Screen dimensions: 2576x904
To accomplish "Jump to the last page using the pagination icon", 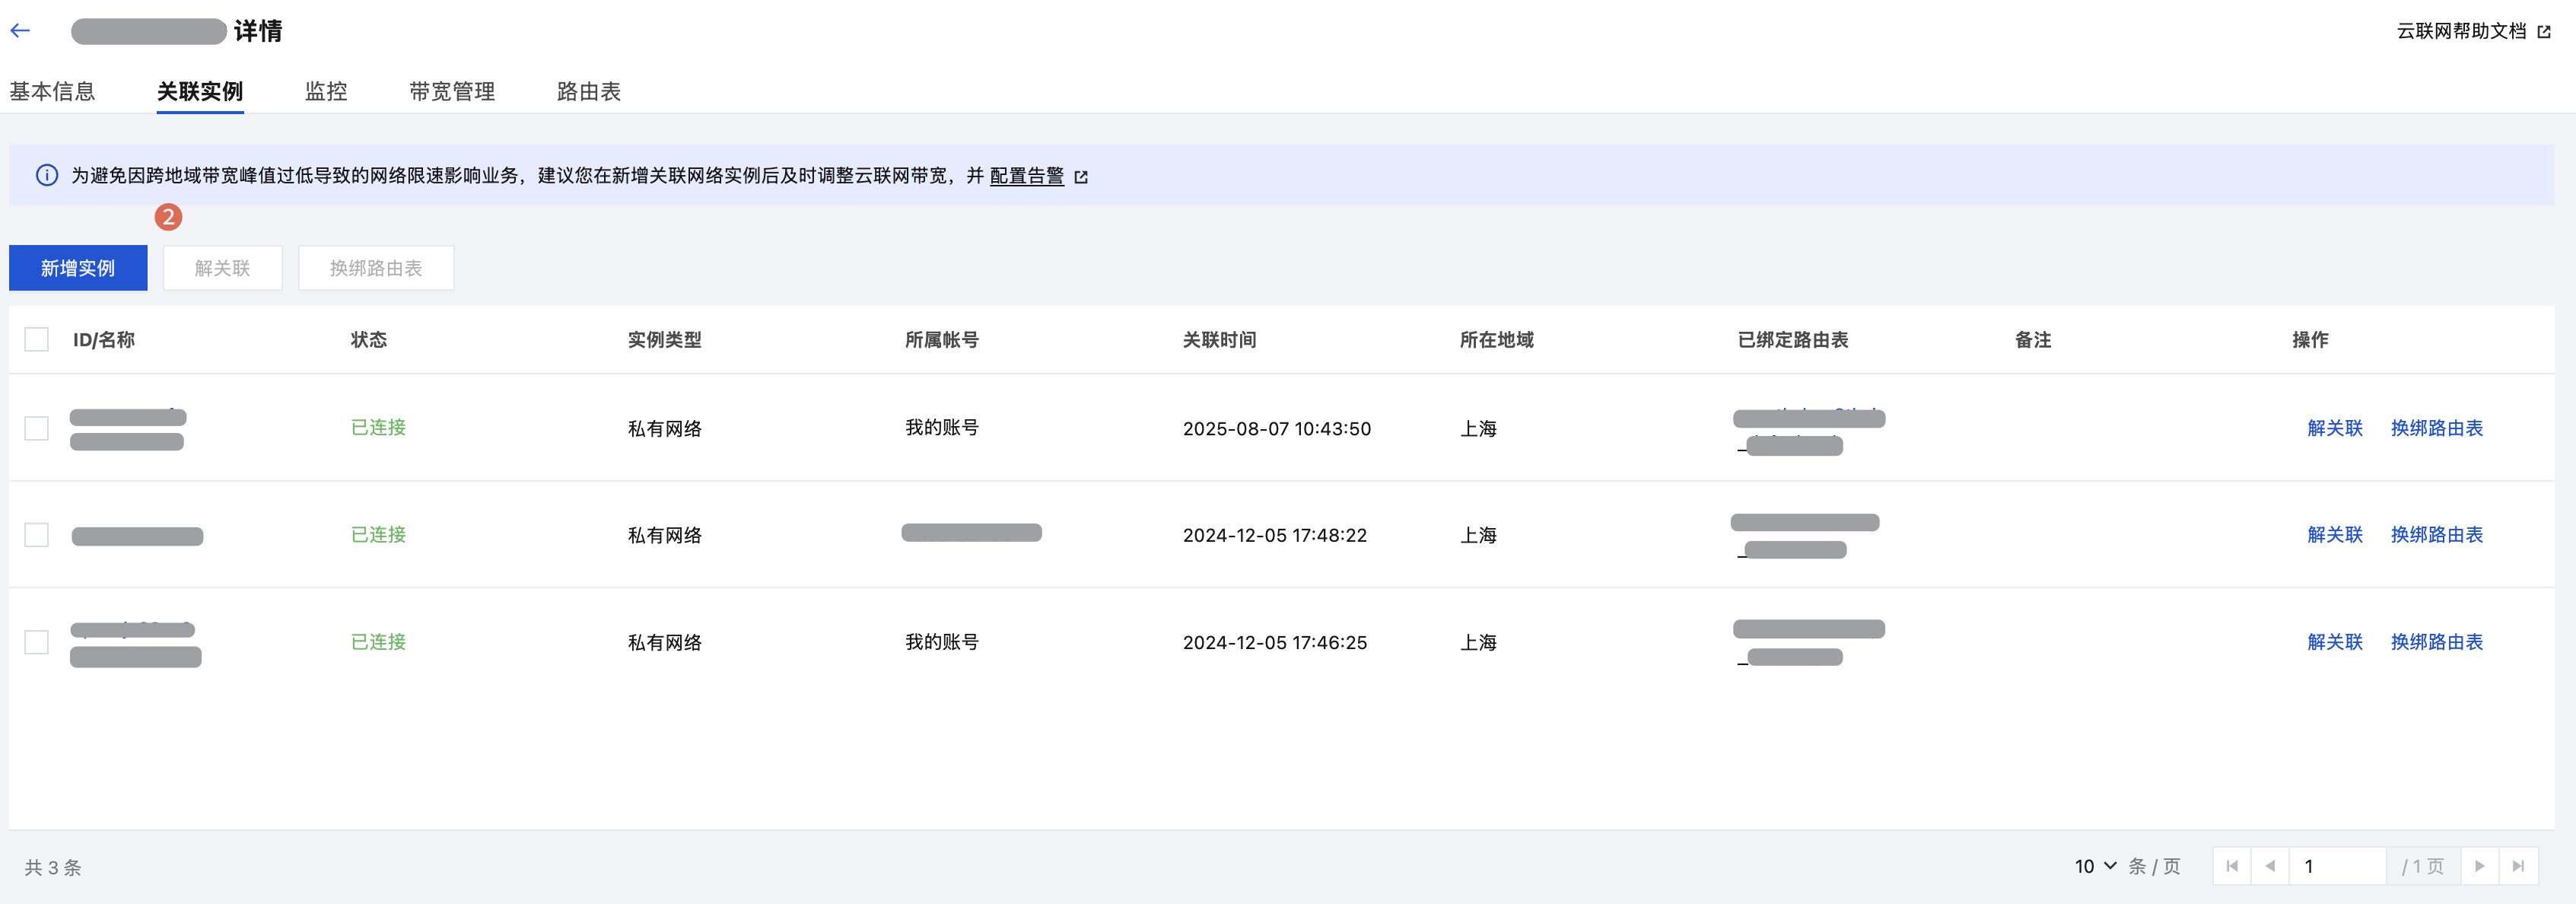I will click(x=2518, y=866).
